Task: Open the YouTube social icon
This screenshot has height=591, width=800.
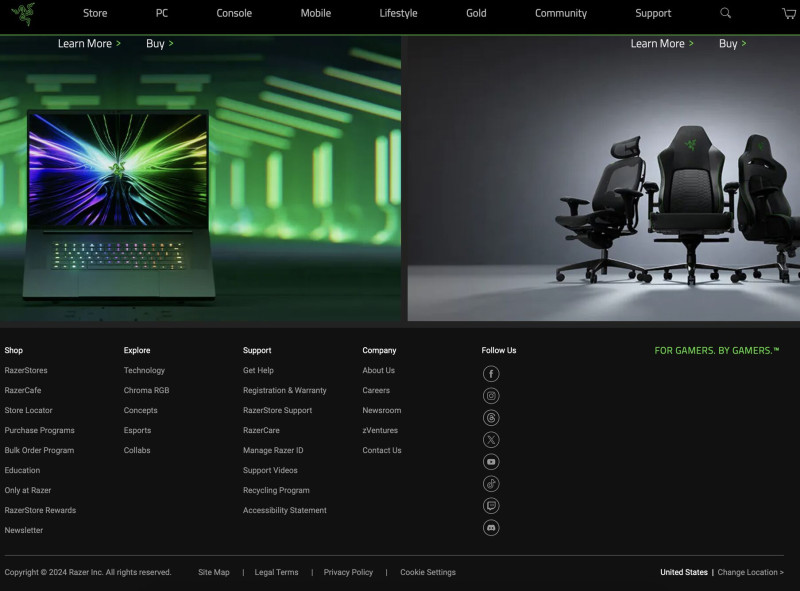Action: point(491,462)
